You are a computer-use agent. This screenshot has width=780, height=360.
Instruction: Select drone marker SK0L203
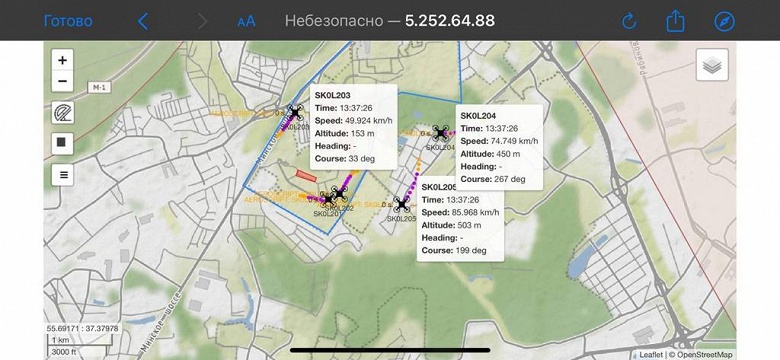pyautogui.click(x=295, y=112)
